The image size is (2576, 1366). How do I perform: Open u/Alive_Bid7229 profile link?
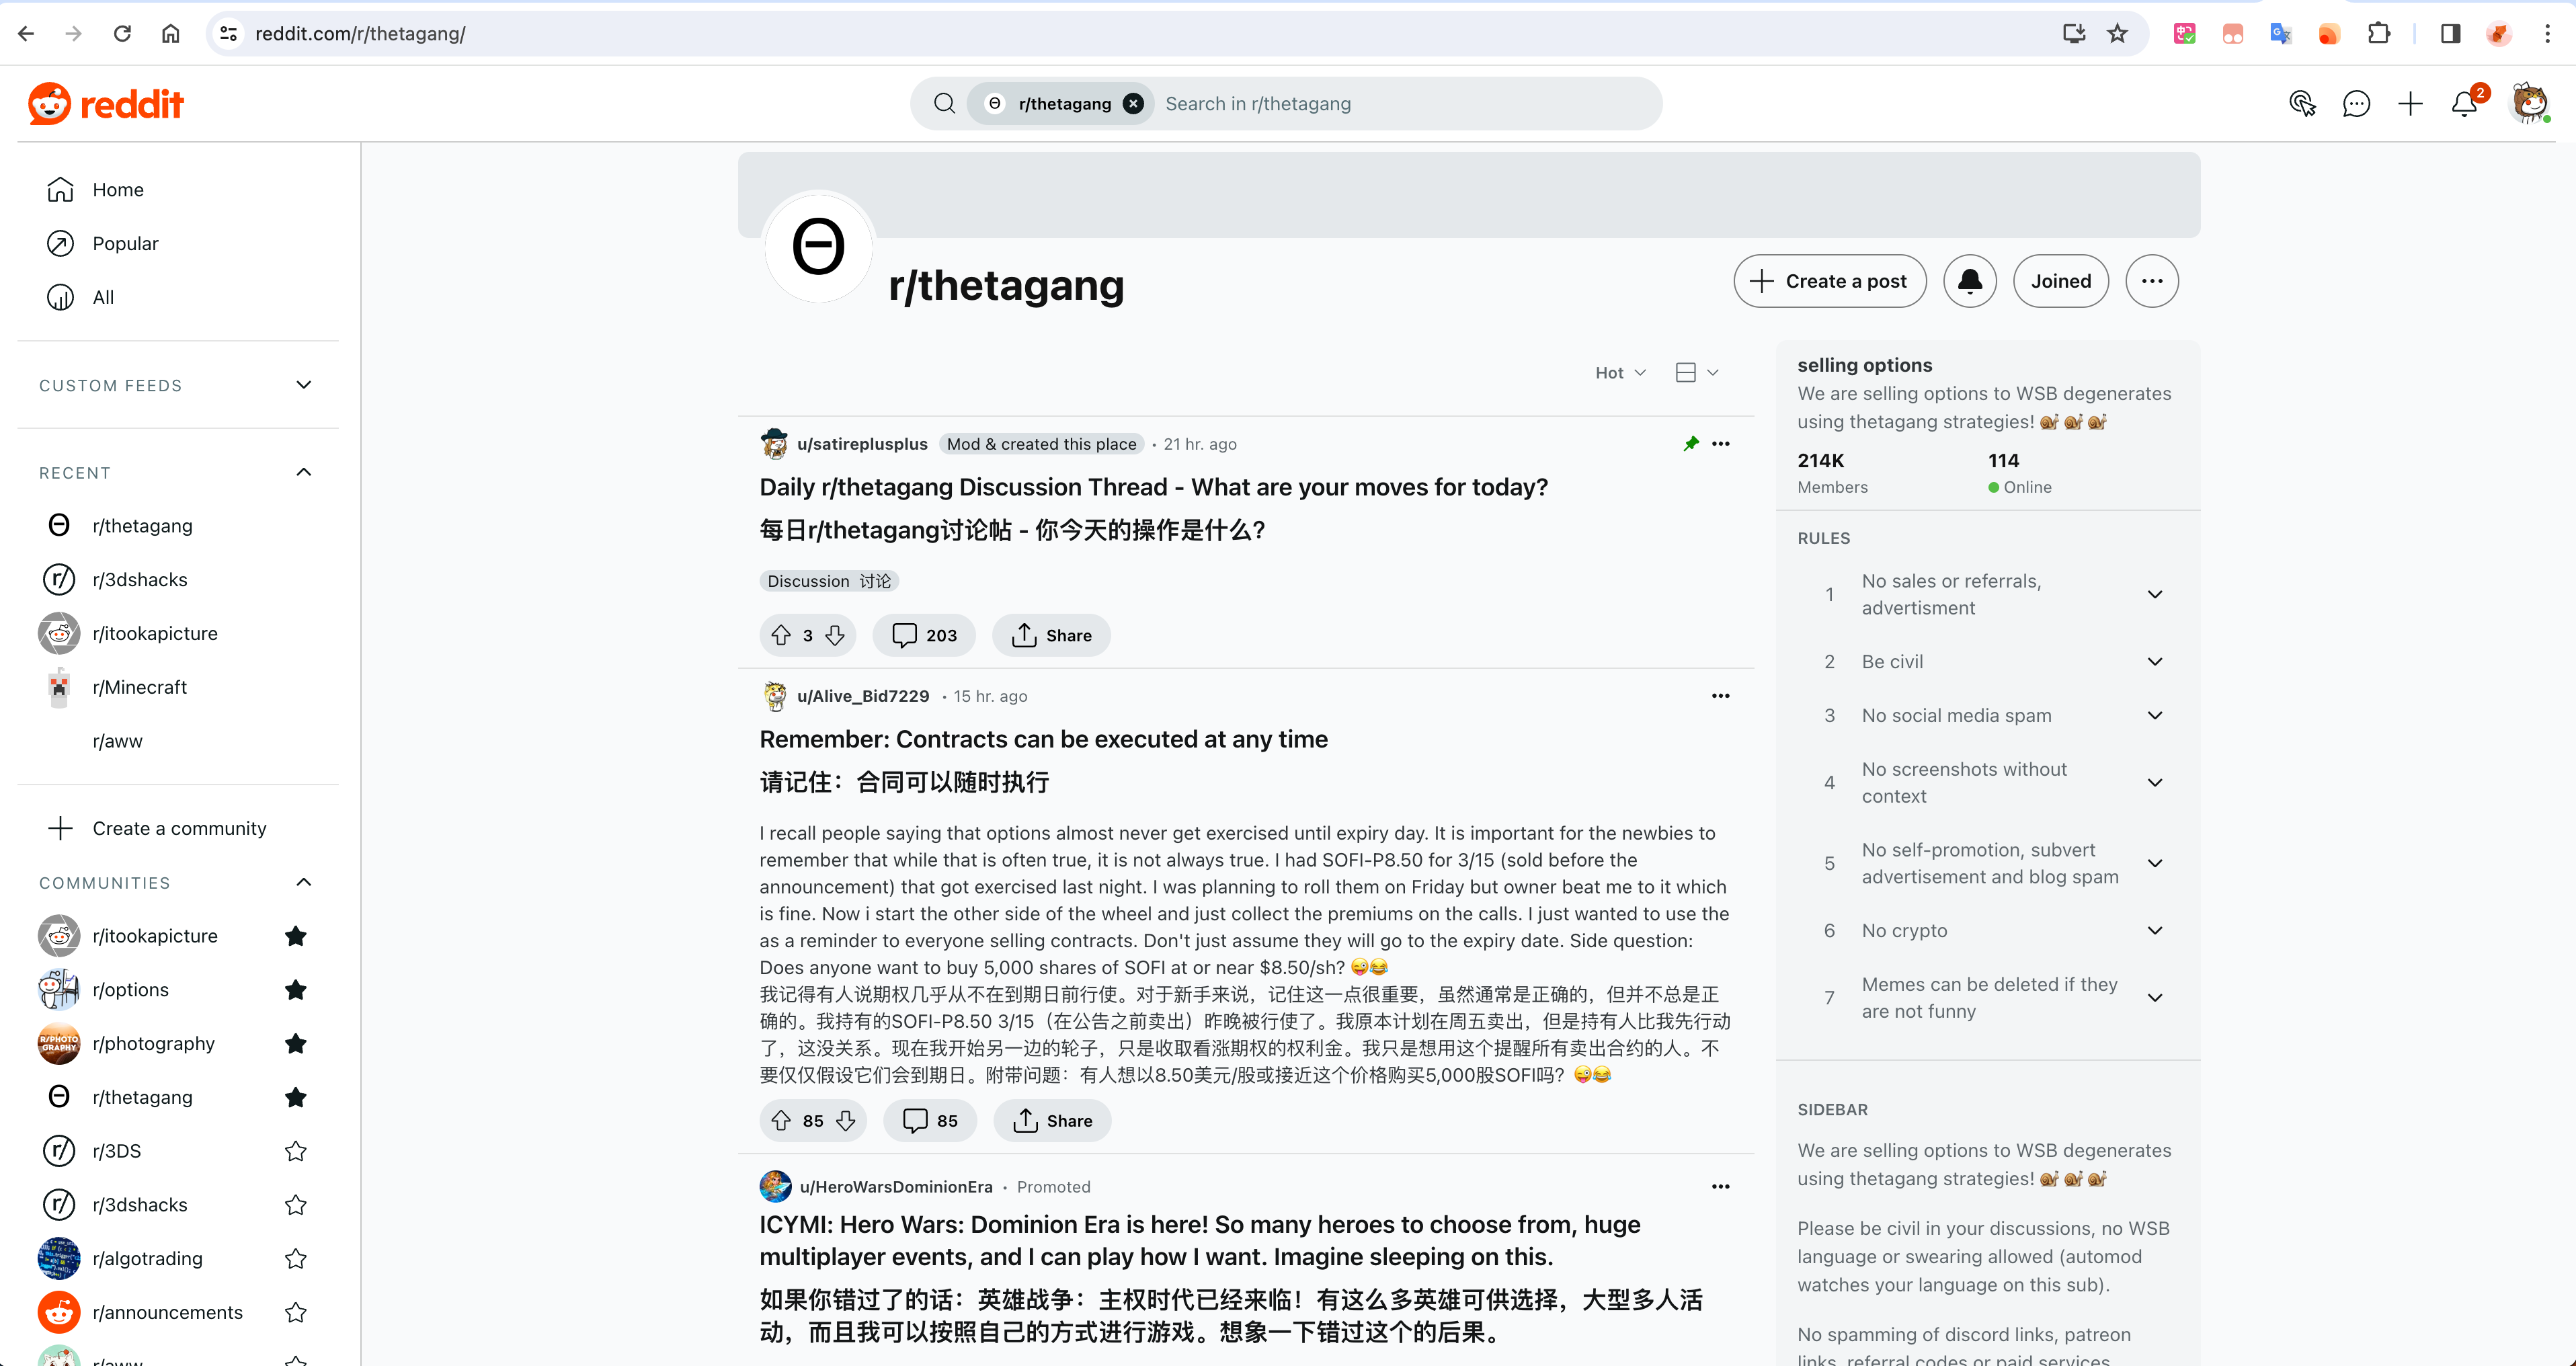863,696
